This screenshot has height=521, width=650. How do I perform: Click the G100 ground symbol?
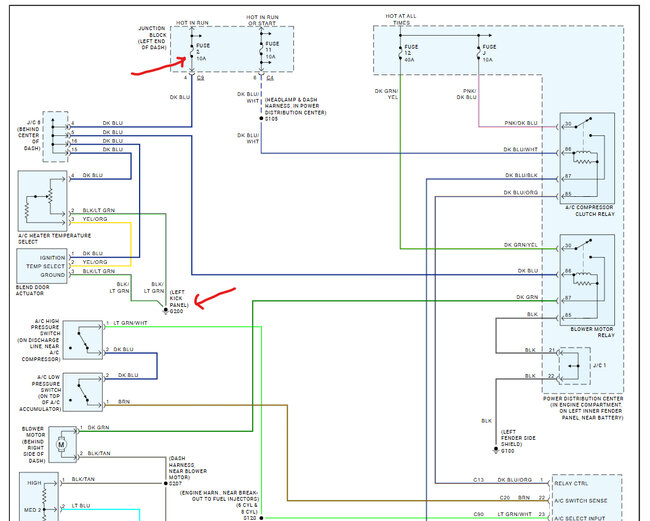point(496,450)
